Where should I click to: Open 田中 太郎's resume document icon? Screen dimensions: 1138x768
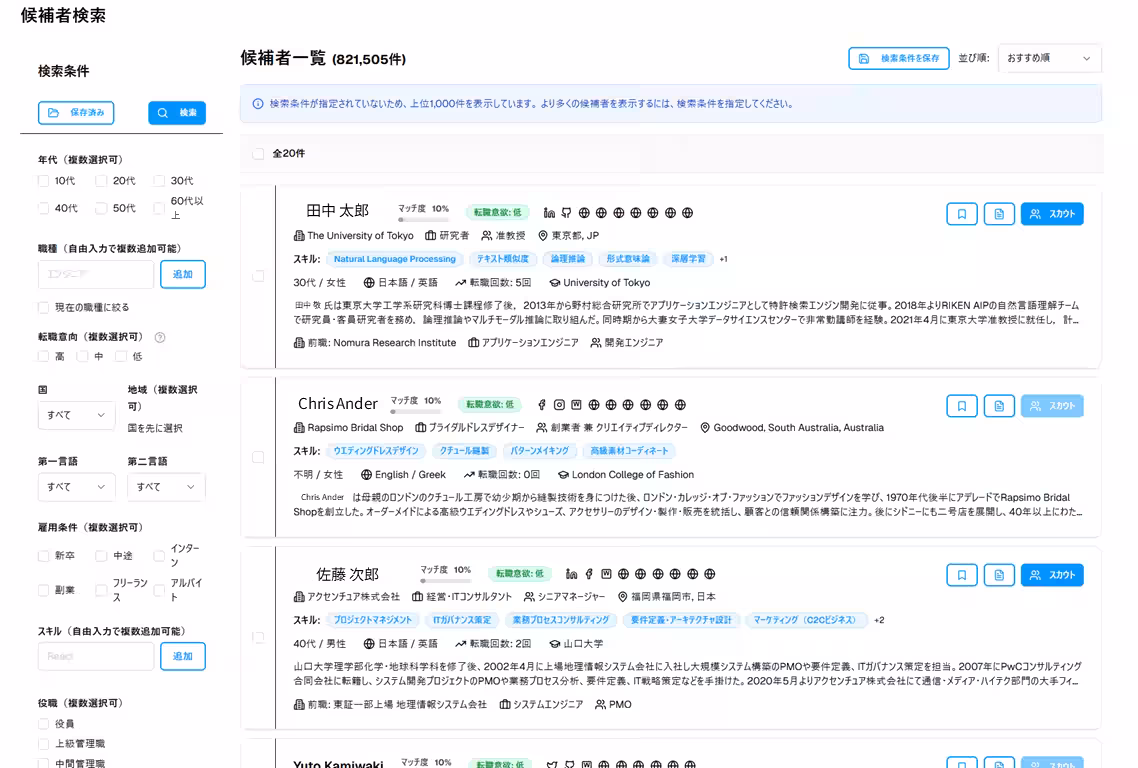pos(999,213)
